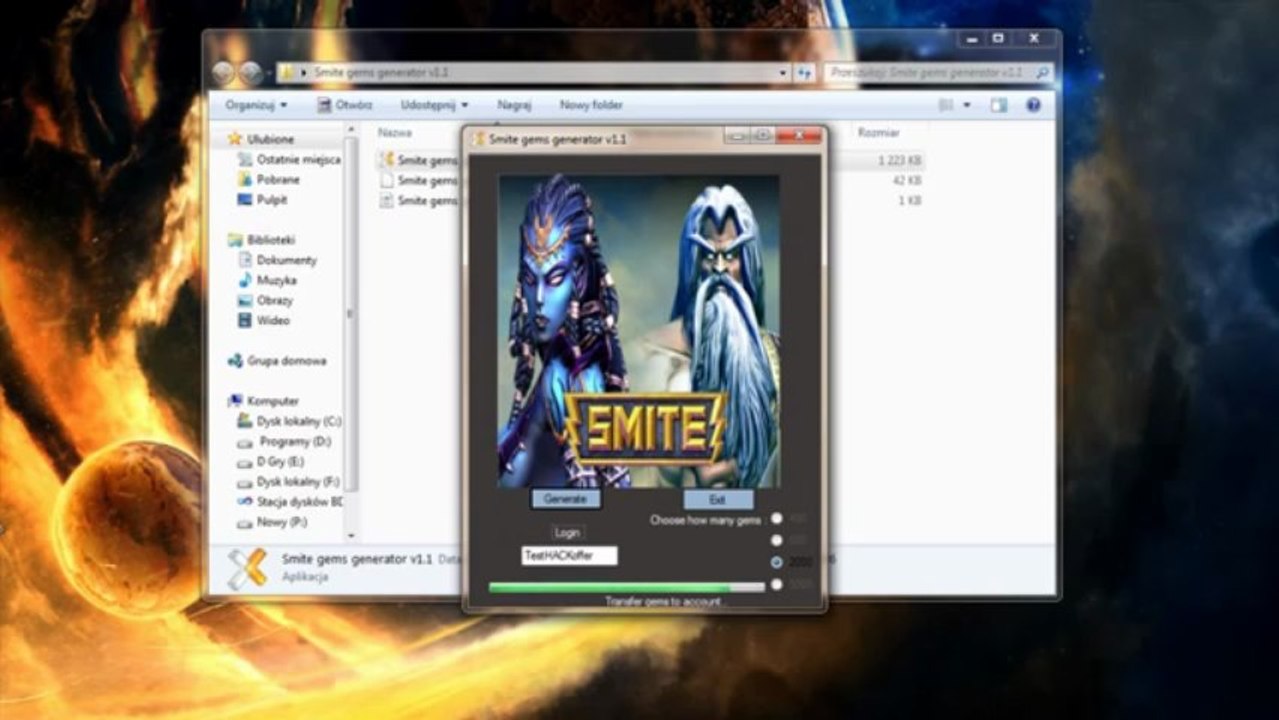The image size is (1279, 720).
Task: Click the Smite icon in generator title bar
Action: click(478, 139)
